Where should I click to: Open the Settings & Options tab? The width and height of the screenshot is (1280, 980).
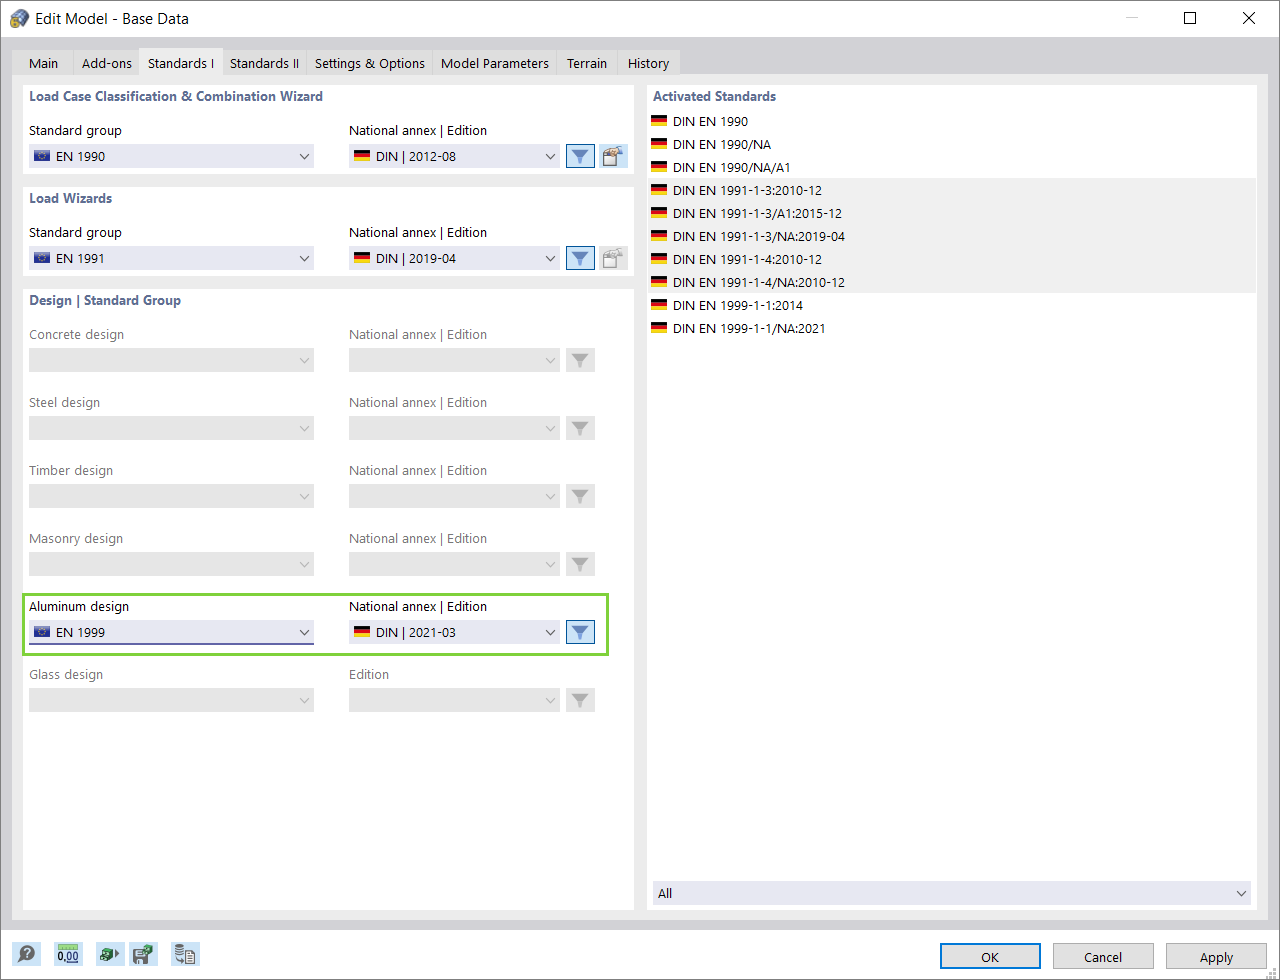(370, 63)
